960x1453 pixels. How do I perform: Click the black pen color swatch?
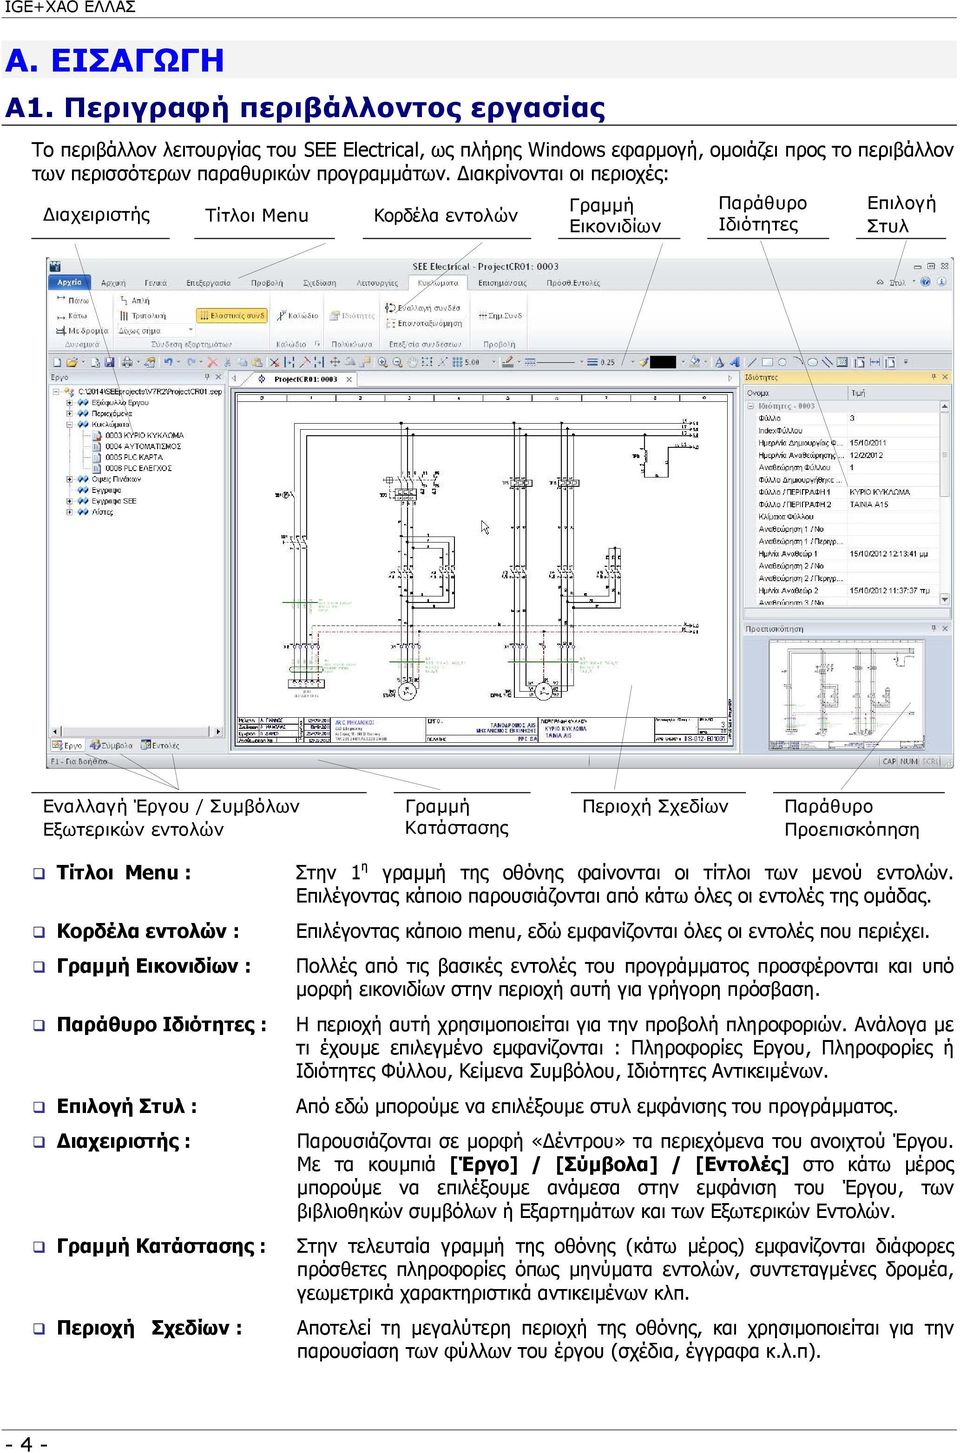coord(663,362)
